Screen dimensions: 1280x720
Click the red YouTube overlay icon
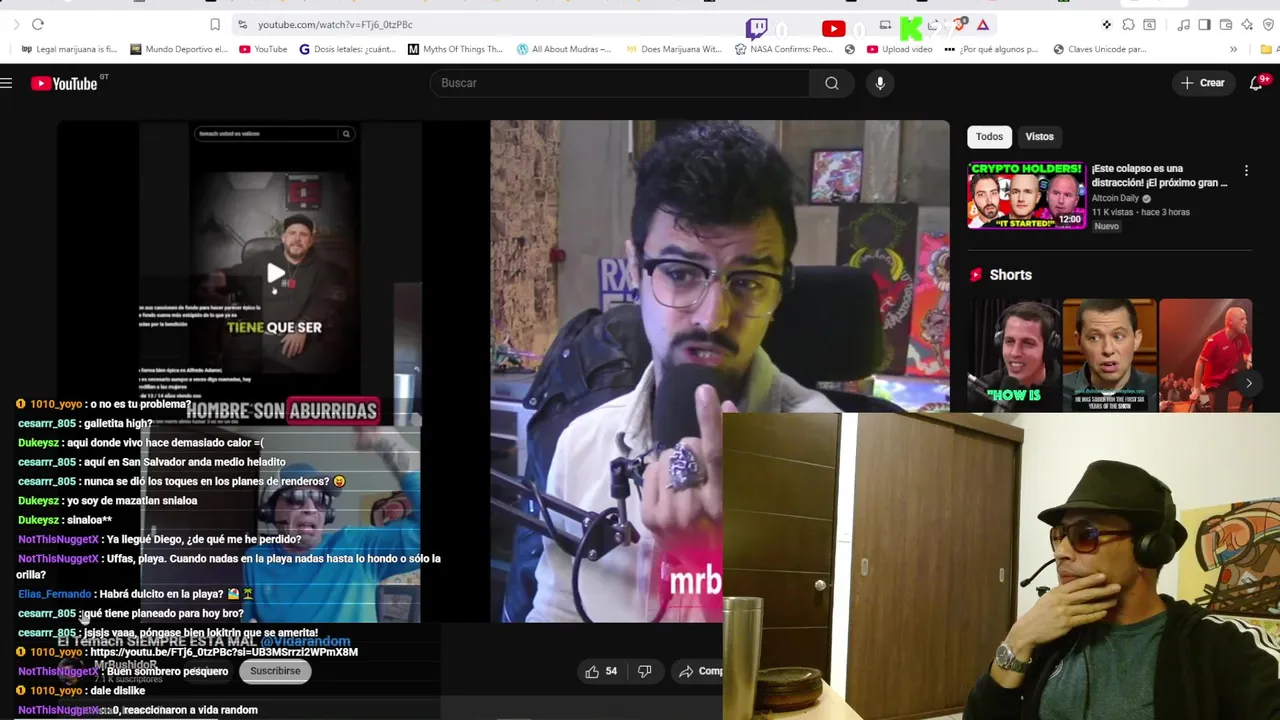tap(833, 29)
